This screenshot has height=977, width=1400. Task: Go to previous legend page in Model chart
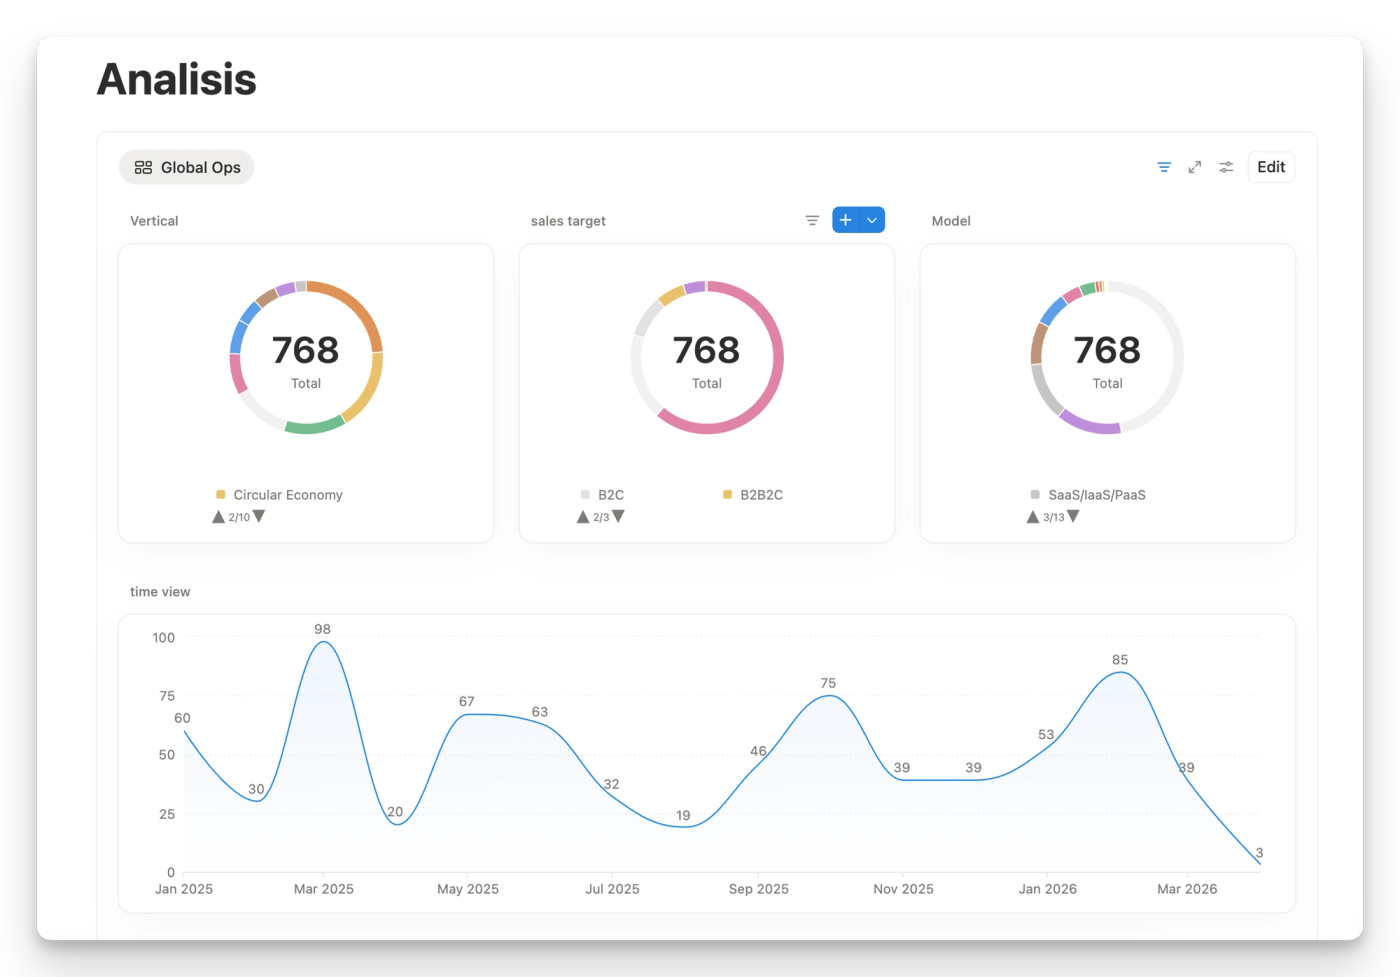(1033, 517)
